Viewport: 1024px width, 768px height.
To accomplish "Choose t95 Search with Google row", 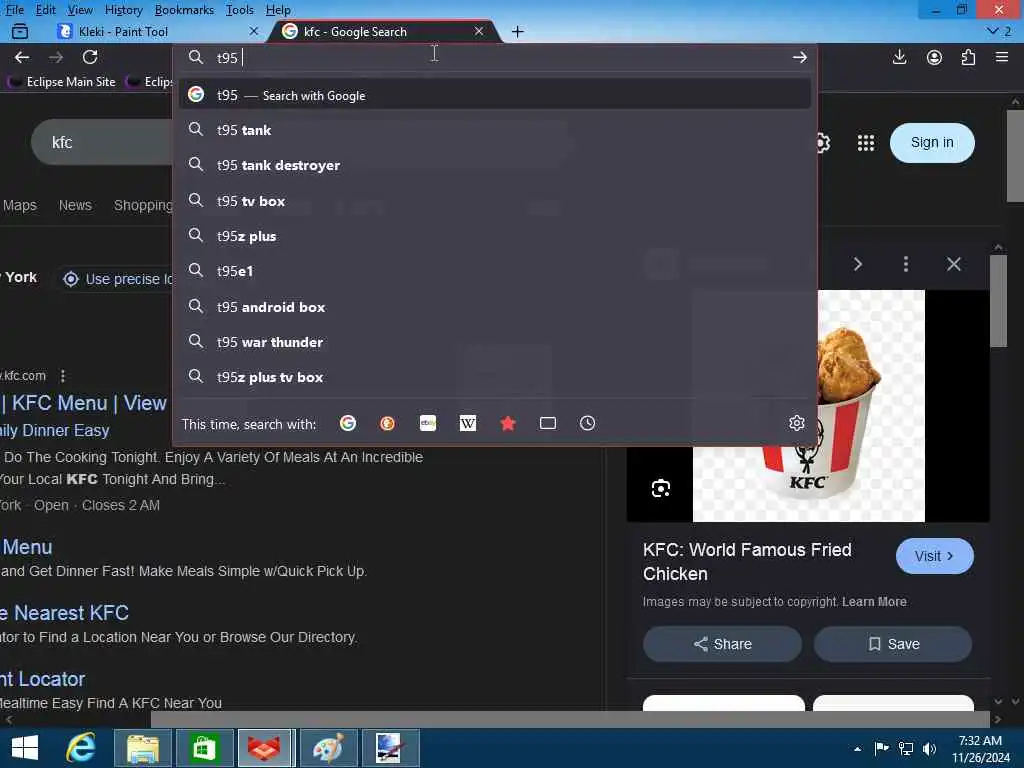I will 494,95.
